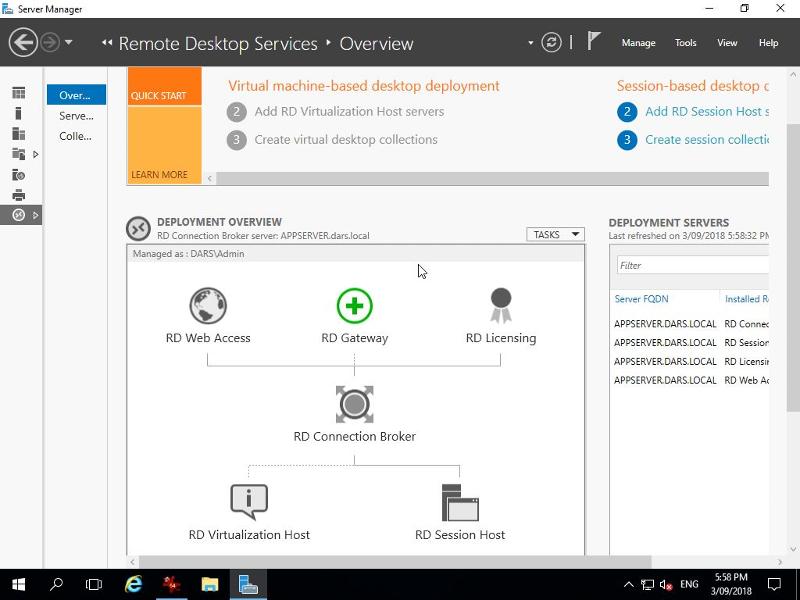Screen dimensions: 800x600
Task: Click the Add RD Session Host servers link
Action: click(707, 111)
